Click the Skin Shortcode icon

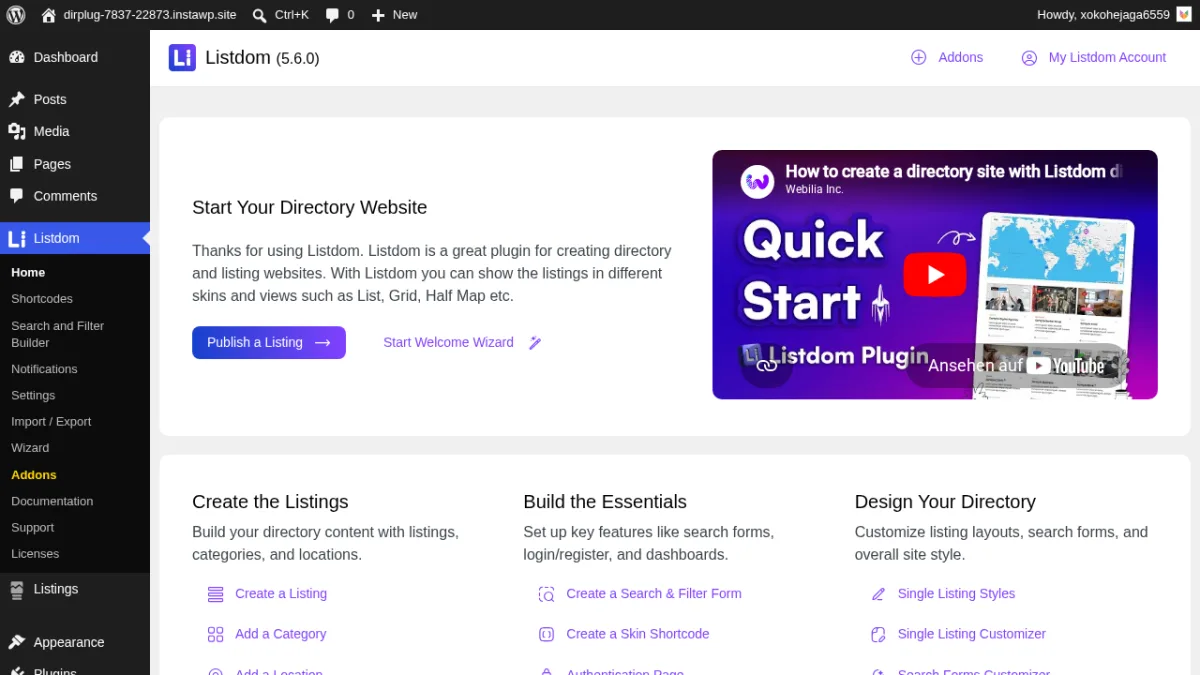pyautogui.click(x=546, y=634)
